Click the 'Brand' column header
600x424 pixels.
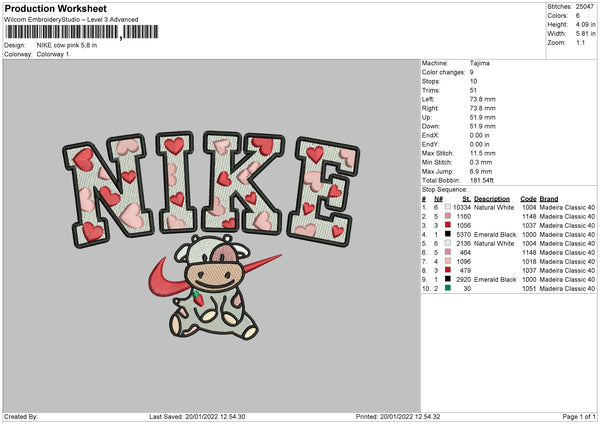pos(549,199)
